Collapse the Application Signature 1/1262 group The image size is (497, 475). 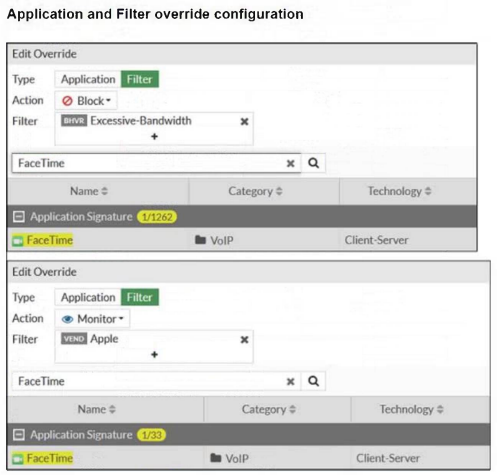[19, 217]
